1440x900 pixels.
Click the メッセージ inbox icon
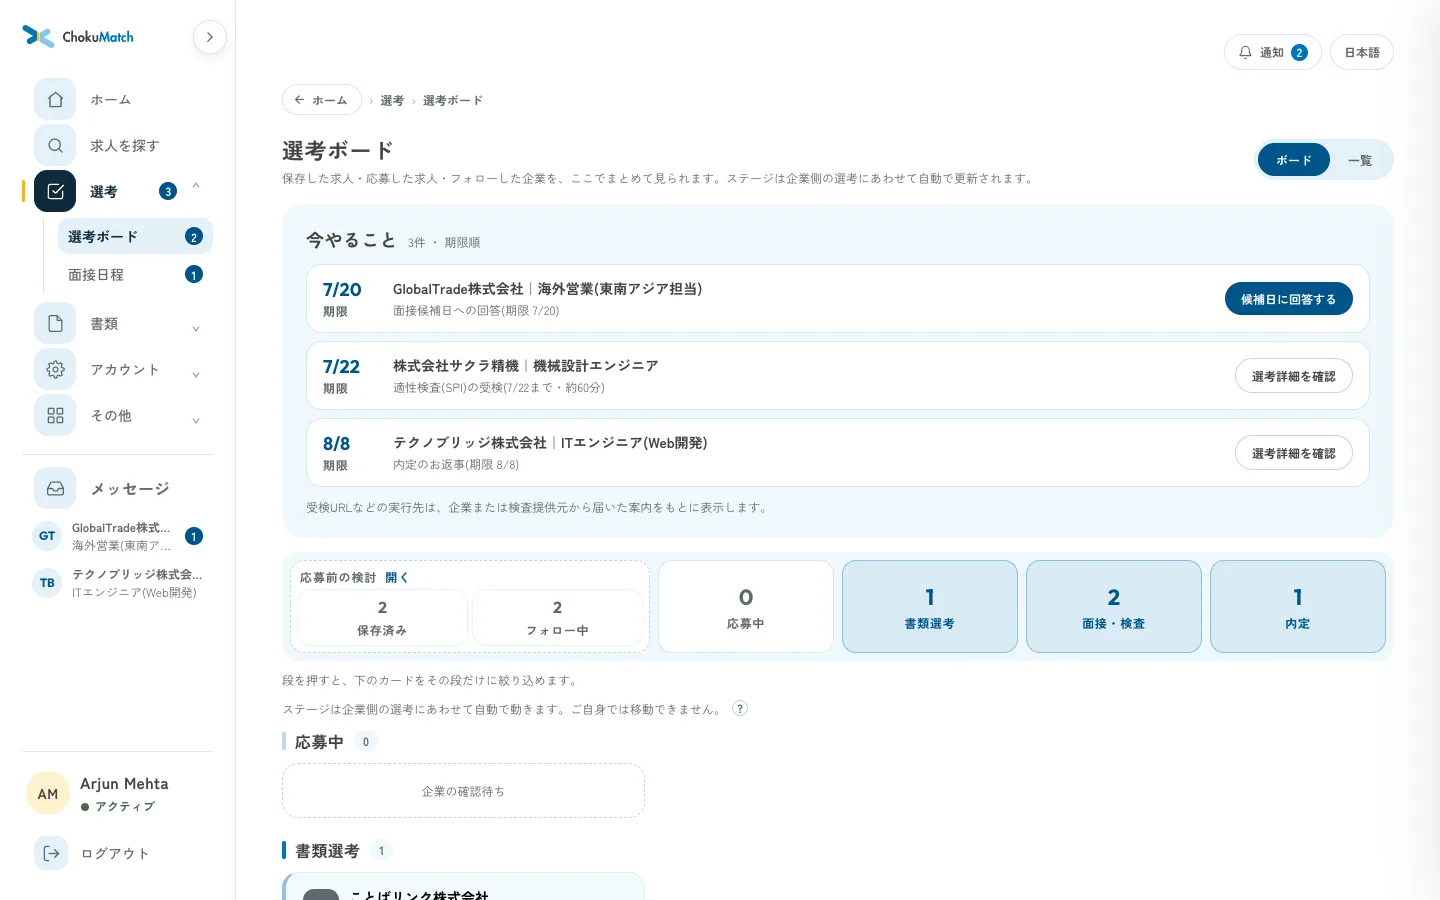pyautogui.click(x=55, y=489)
